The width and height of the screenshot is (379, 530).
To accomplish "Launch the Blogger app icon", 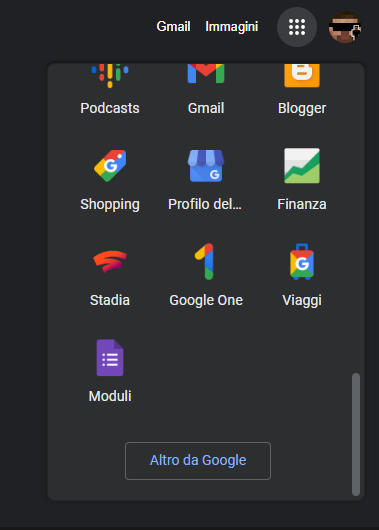I will (x=302, y=75).
